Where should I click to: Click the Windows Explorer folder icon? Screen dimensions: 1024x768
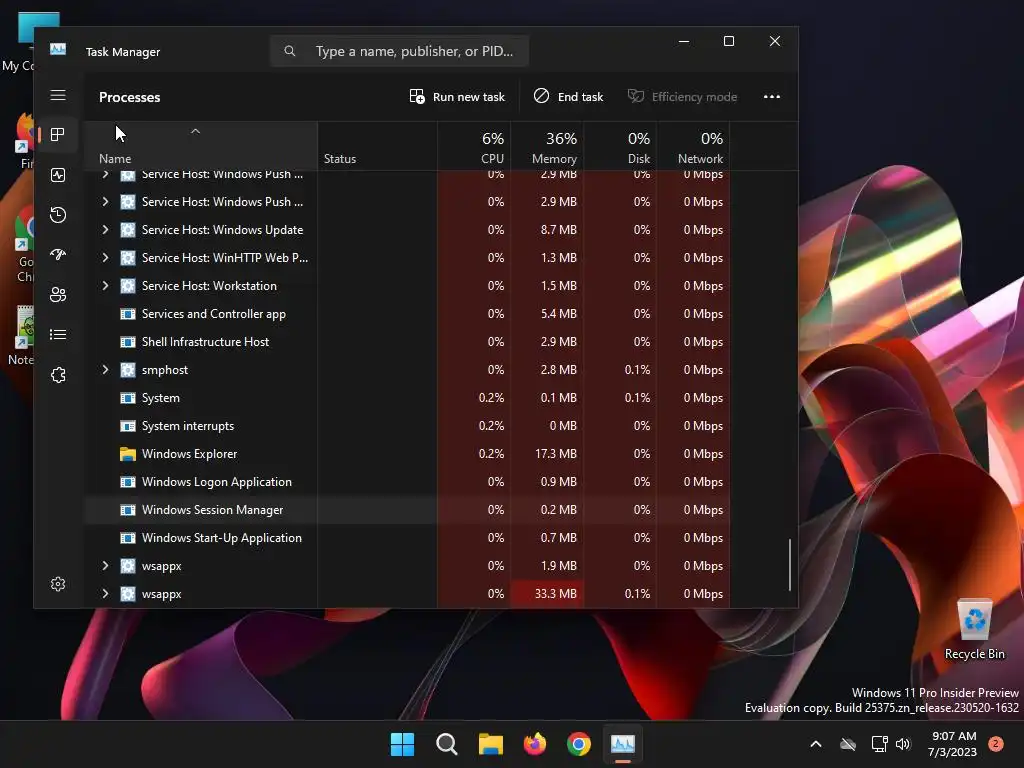(128, 454)
